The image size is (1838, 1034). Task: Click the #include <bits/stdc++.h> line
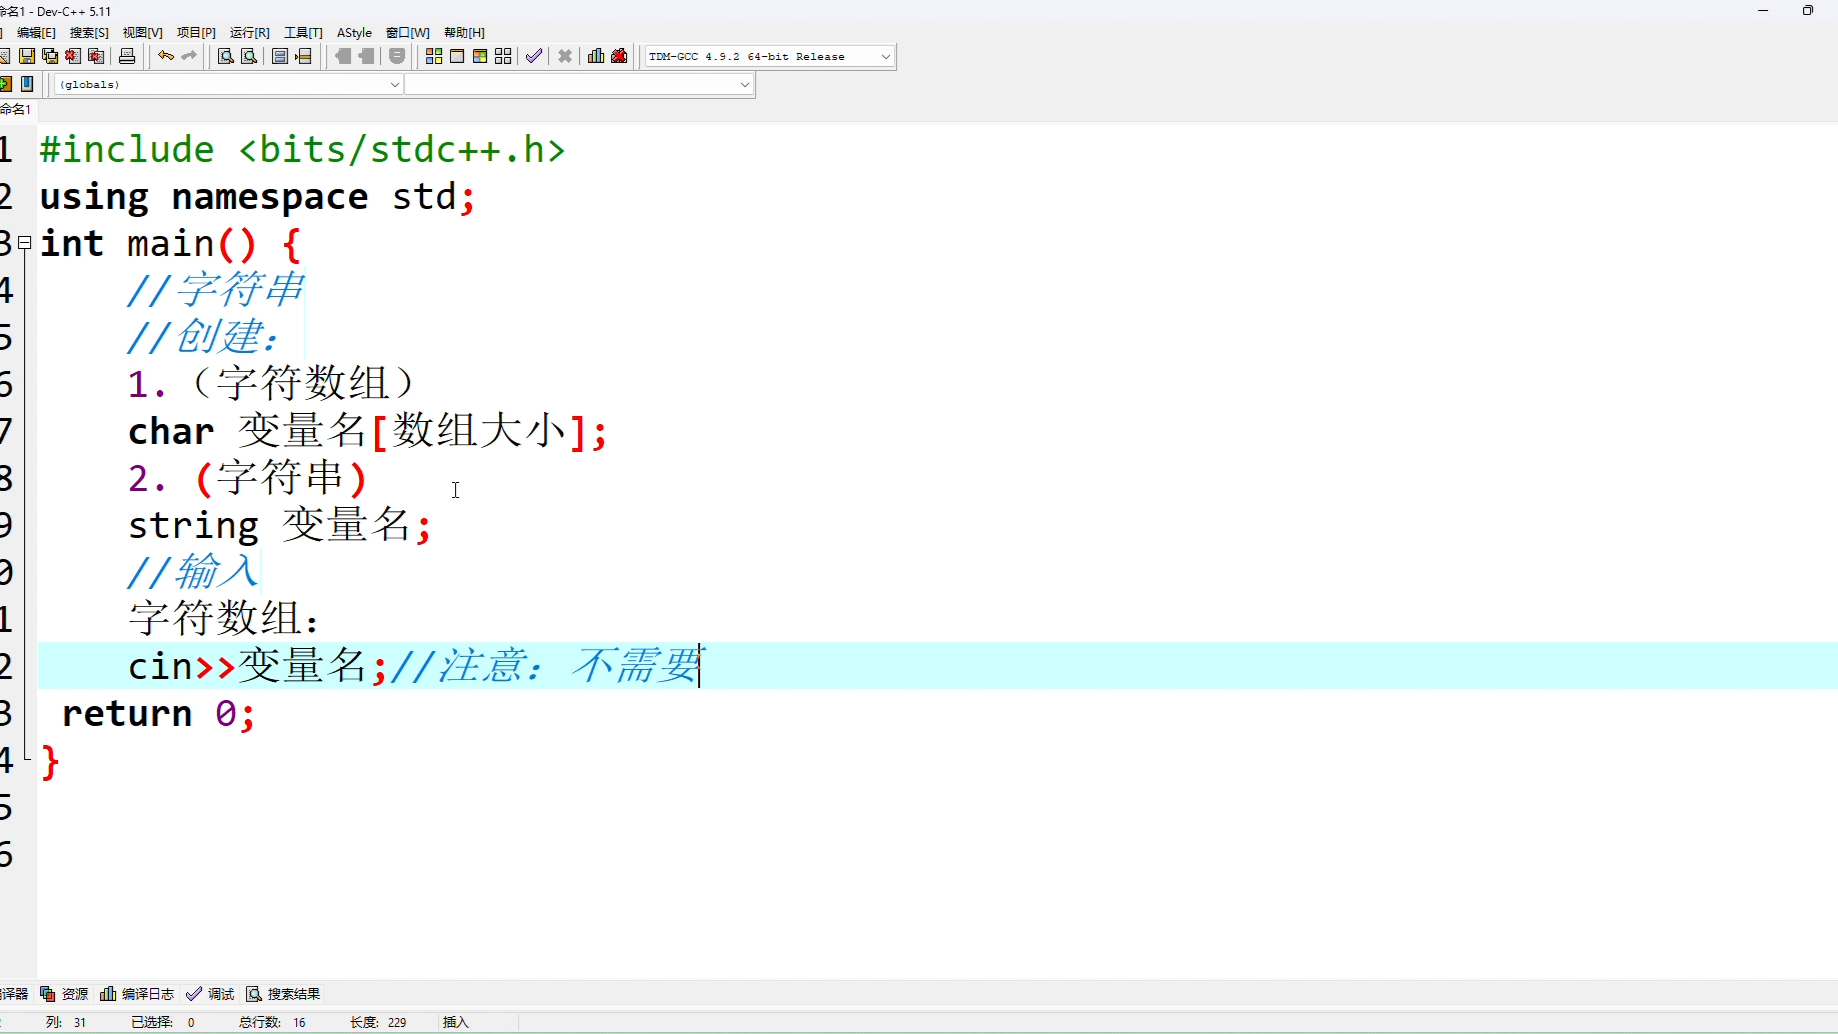pyautogui.click(x=302, y=150)
